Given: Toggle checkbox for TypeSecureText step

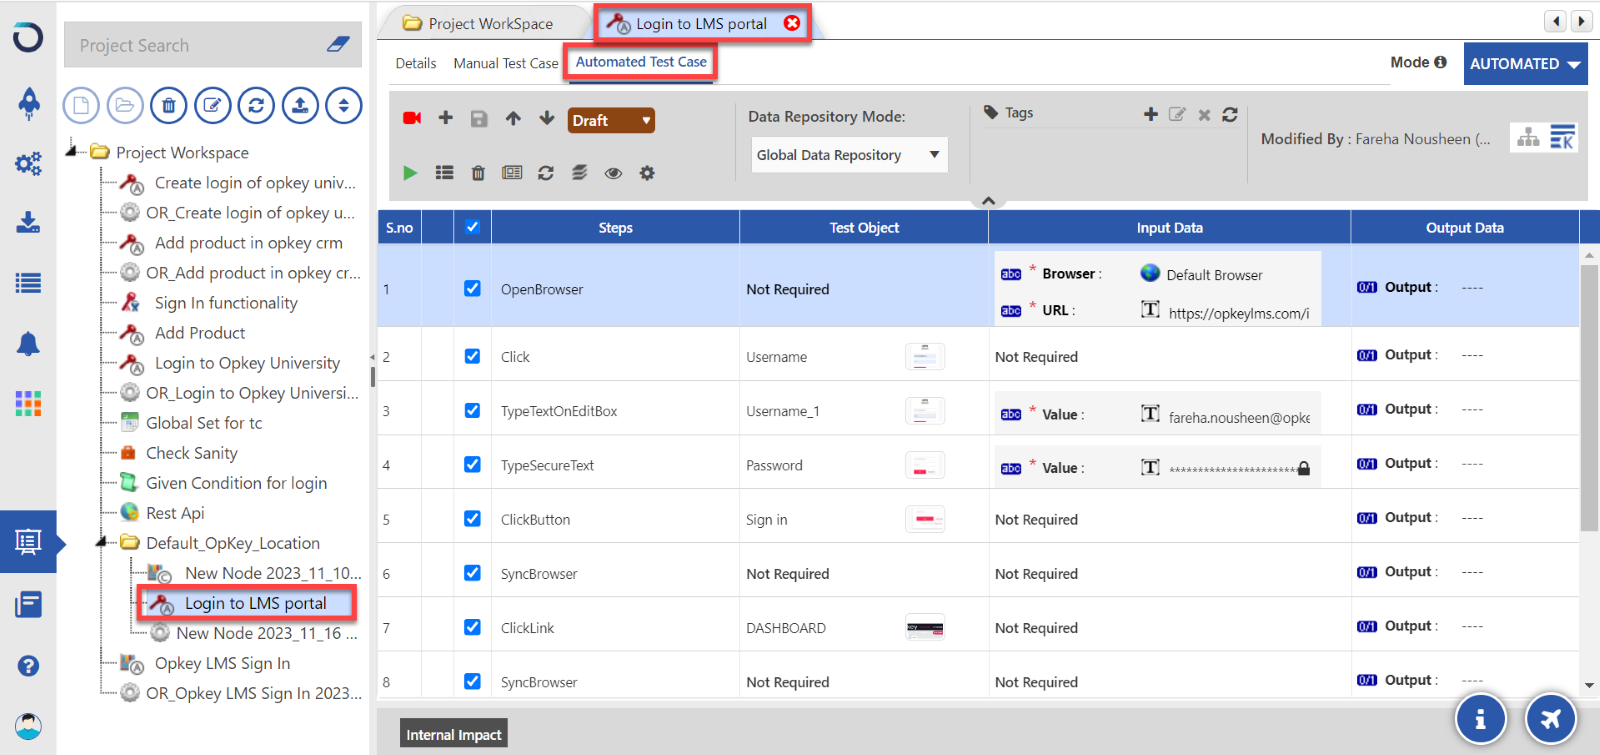Looking at the screenshot, I should 472,464.
